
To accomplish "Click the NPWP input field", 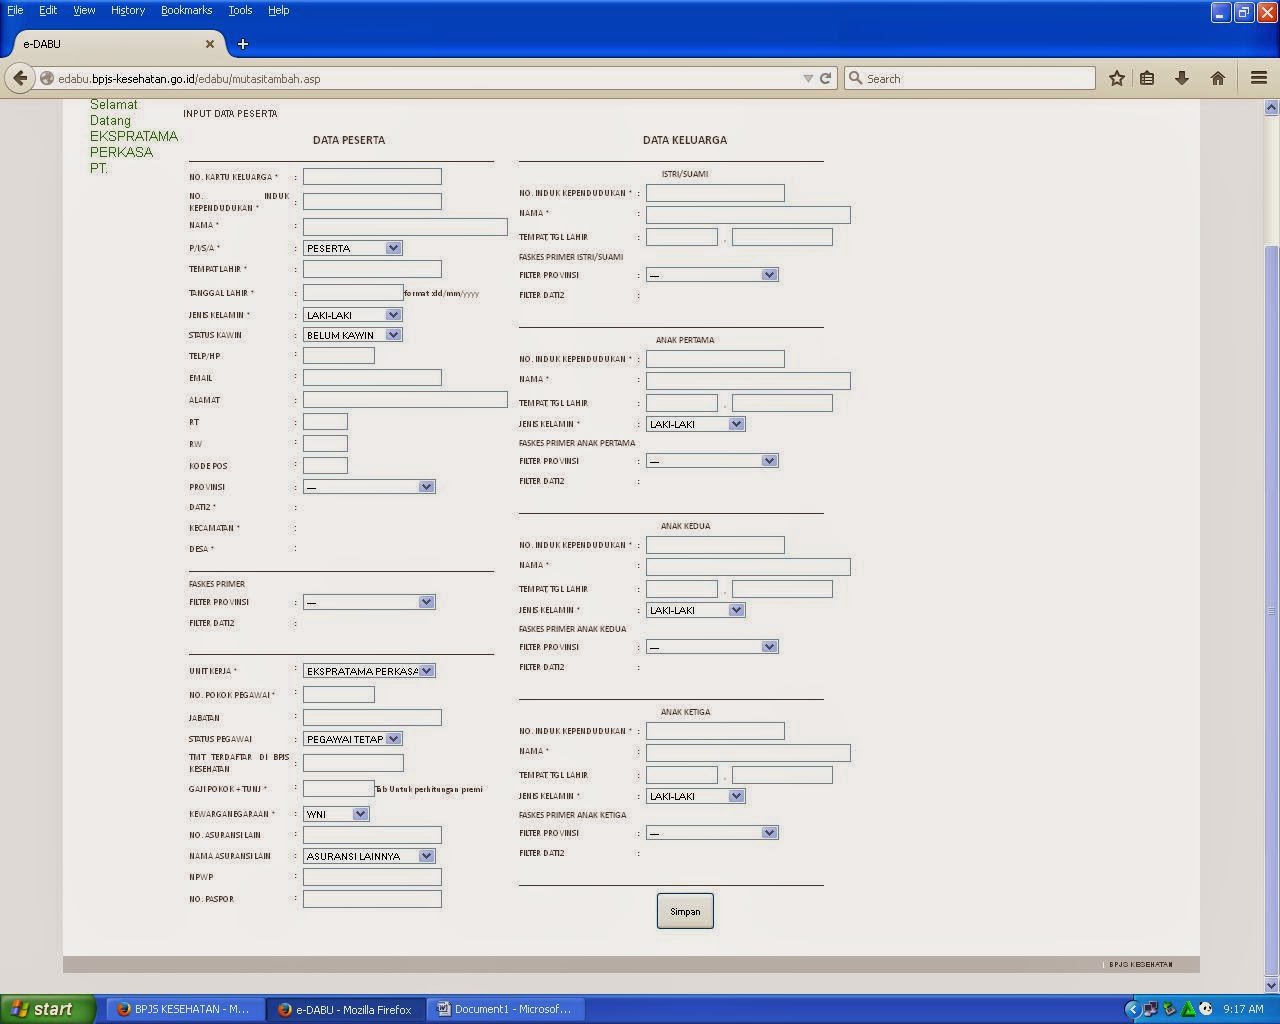I will 372,877.
